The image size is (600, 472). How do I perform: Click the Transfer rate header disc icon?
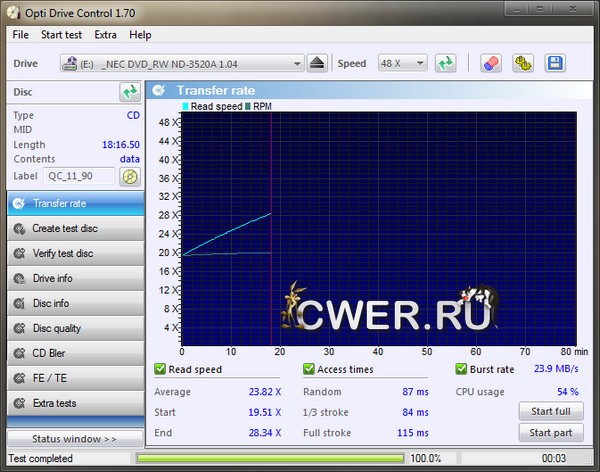pyautogui.click(x=159, y=91)
